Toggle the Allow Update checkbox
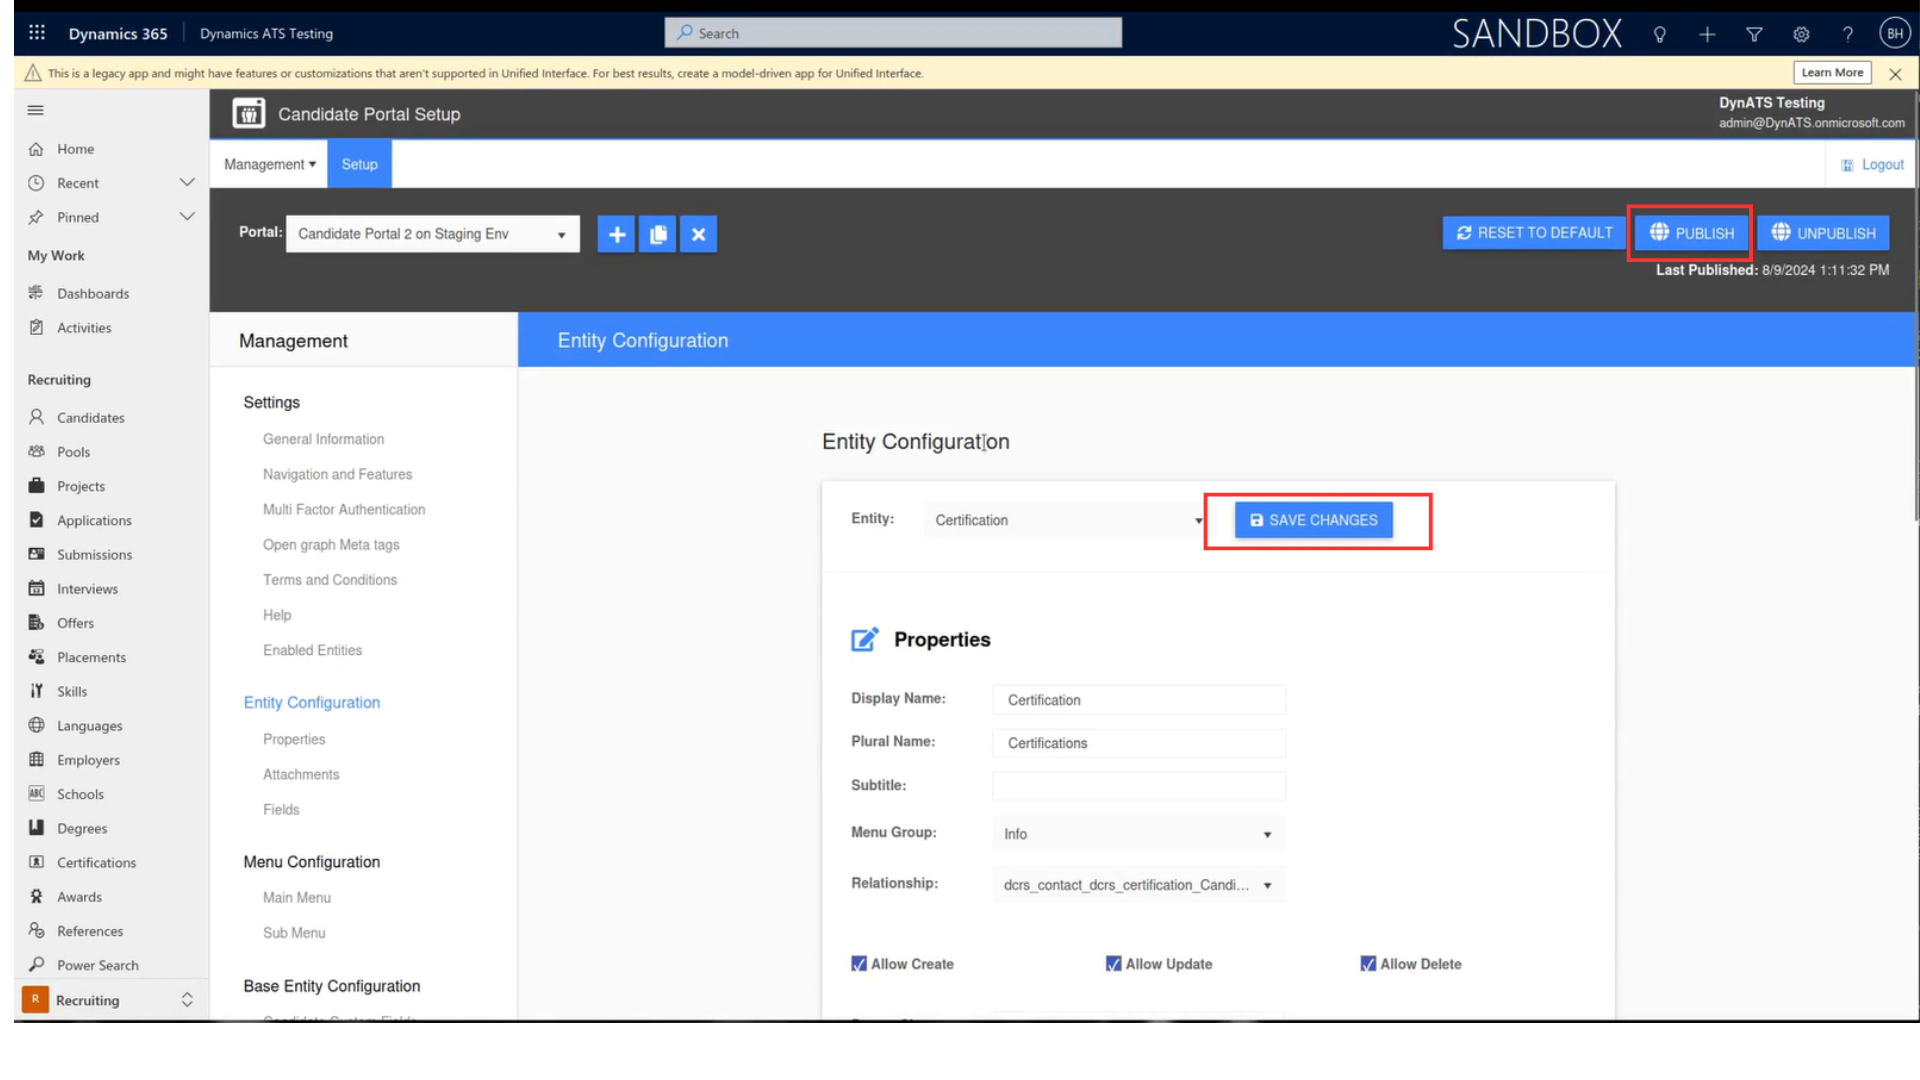Viewport: 1920px width, 1080px height. point(1113,964)
